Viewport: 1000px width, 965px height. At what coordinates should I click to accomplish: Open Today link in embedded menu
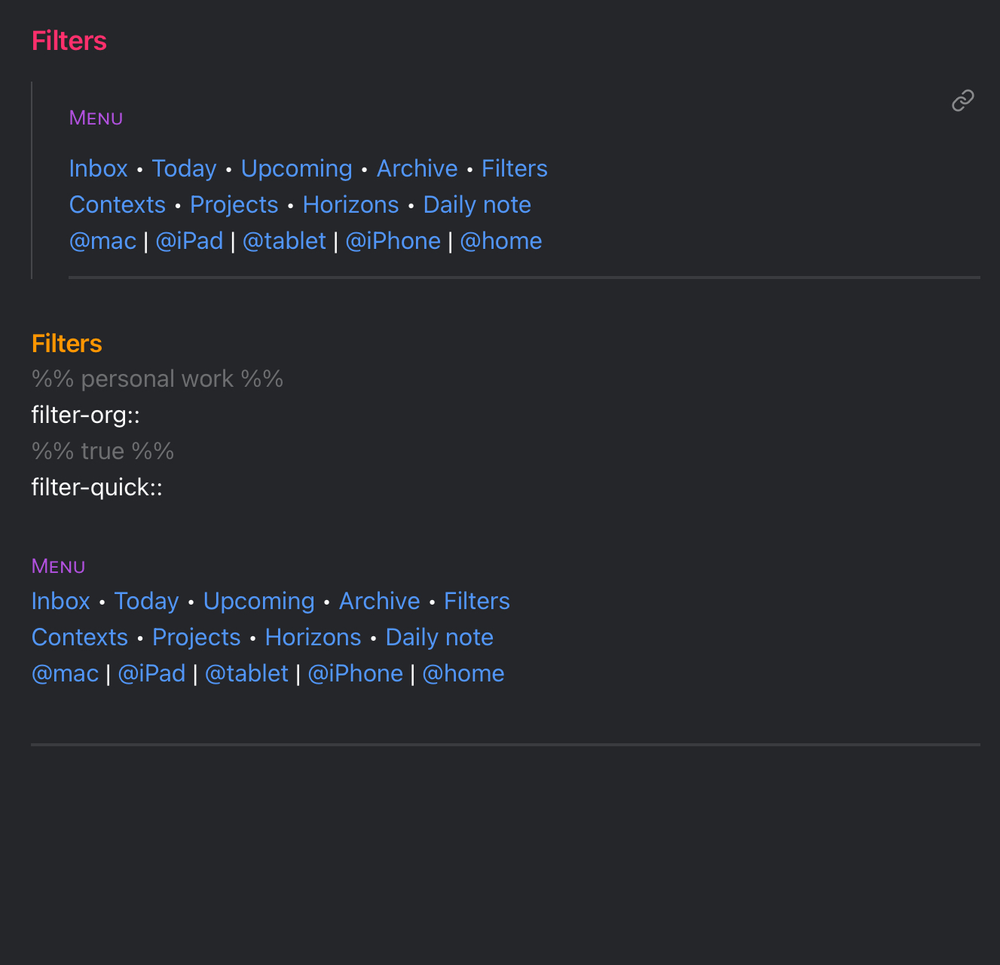tap(184, 169)
